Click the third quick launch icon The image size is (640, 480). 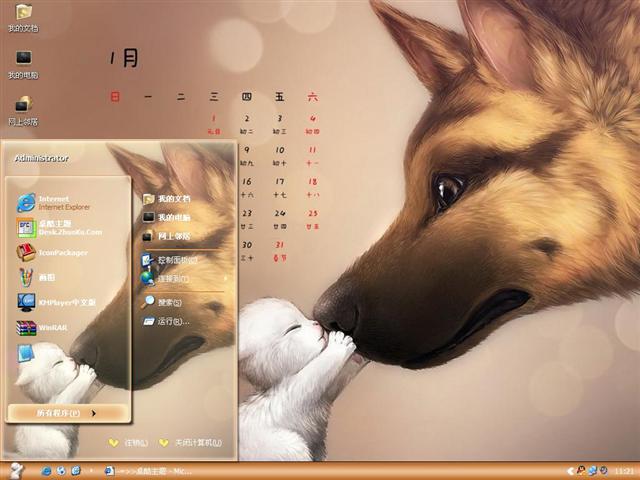tap(76, 471)
